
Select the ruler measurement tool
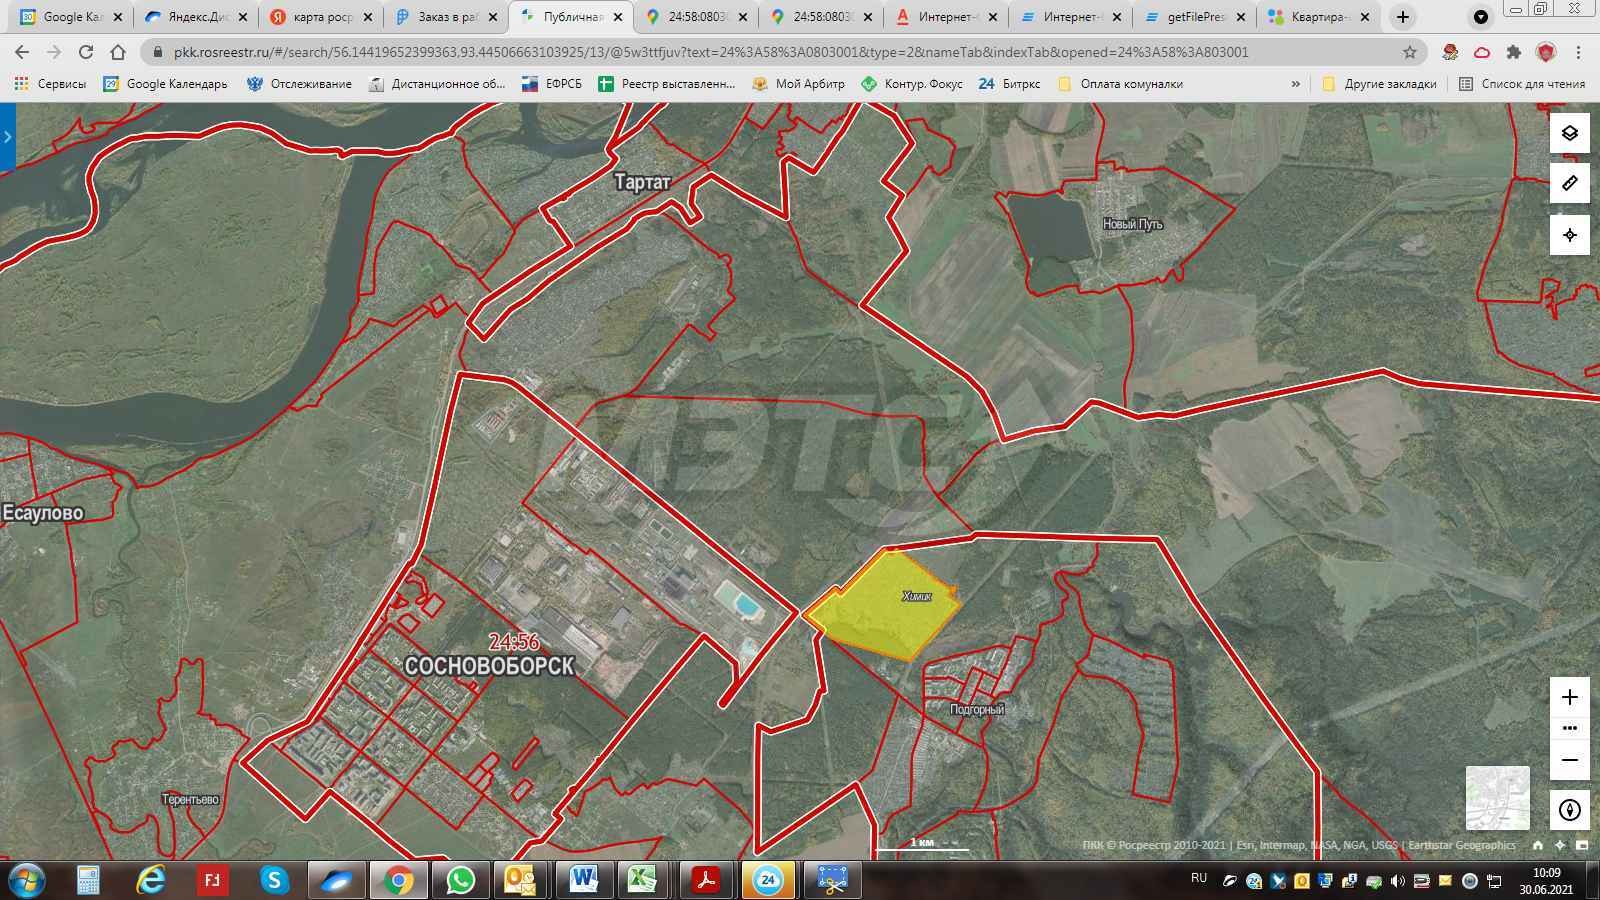pyautogui.click(x=1569, y=184)
